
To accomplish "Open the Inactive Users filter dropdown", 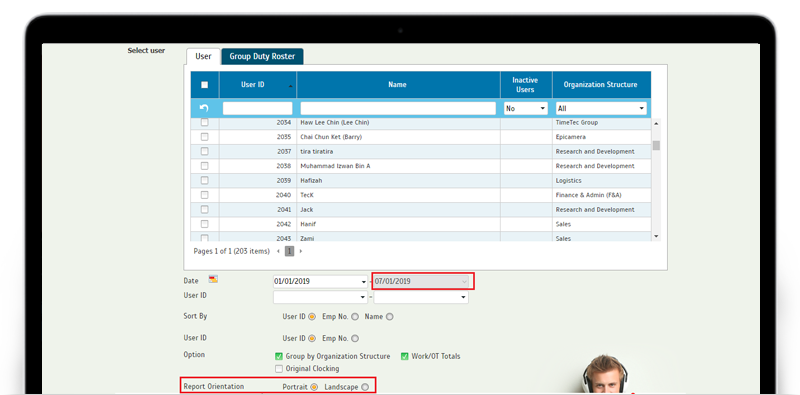I will [526, 108].
